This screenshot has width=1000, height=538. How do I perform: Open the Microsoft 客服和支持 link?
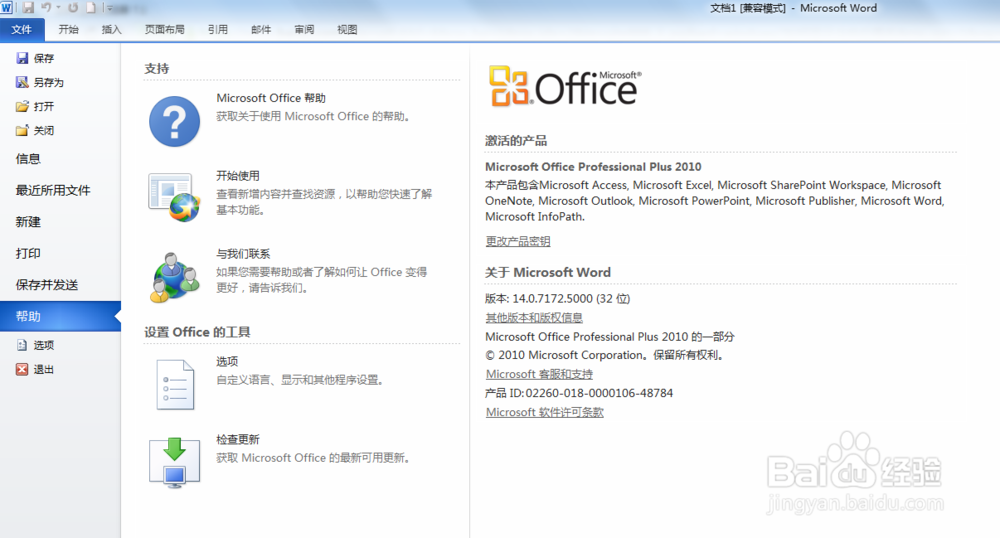pos(540,374)
